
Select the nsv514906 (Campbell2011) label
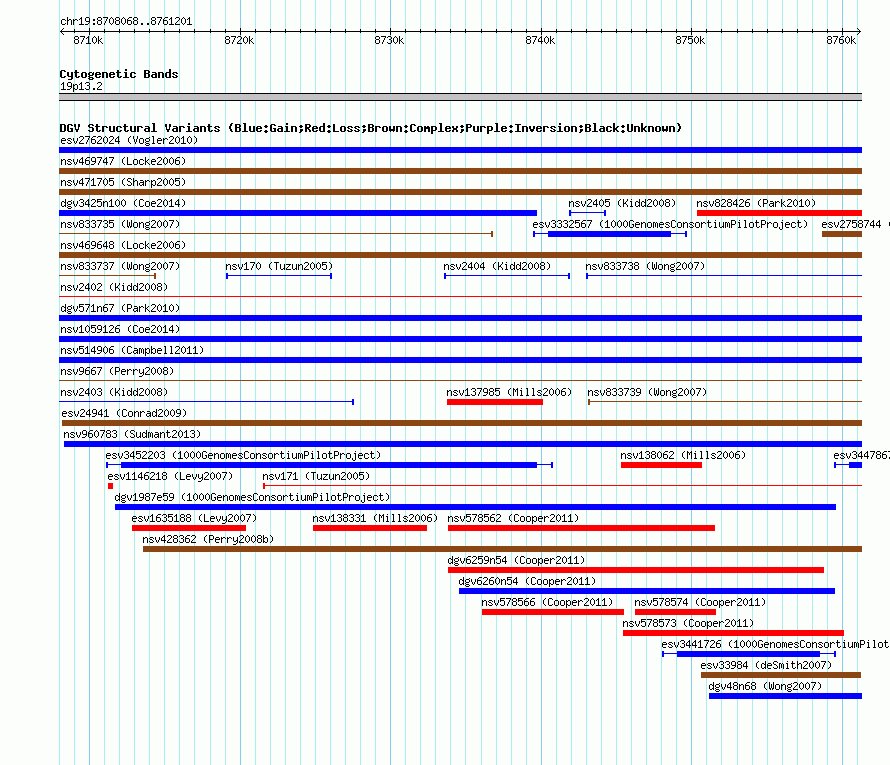point(132,350)
